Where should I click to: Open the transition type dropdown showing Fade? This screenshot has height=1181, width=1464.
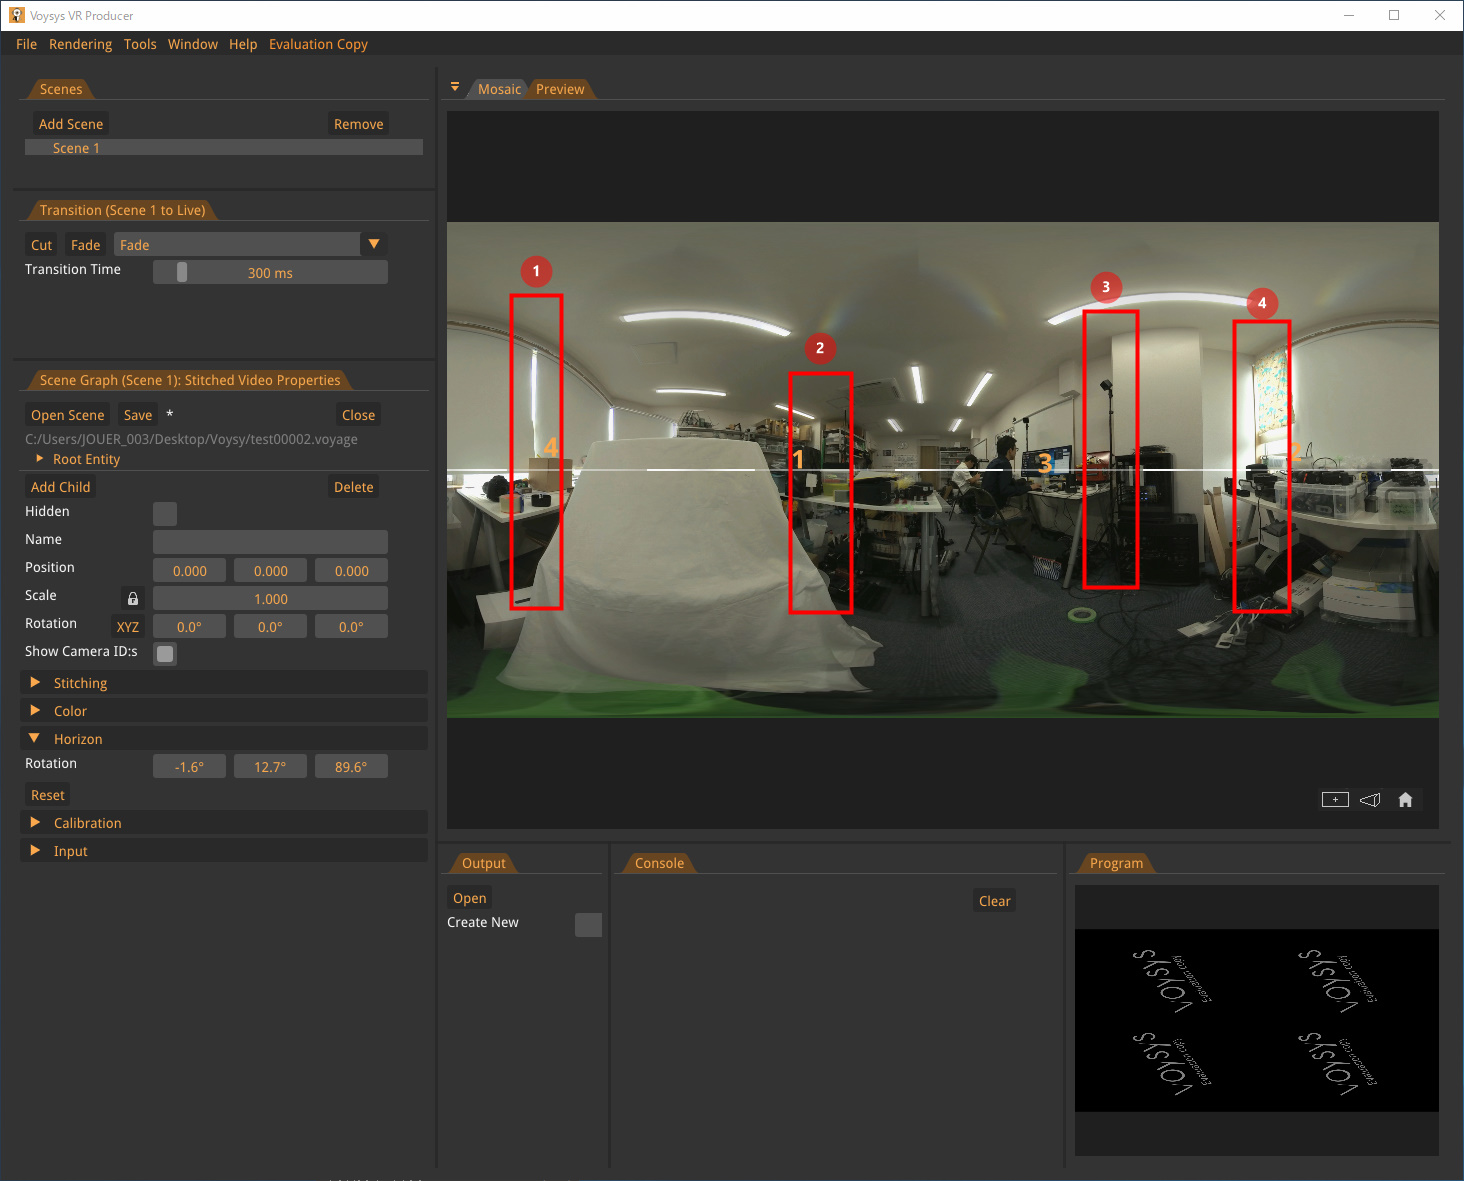click(373, 243)
